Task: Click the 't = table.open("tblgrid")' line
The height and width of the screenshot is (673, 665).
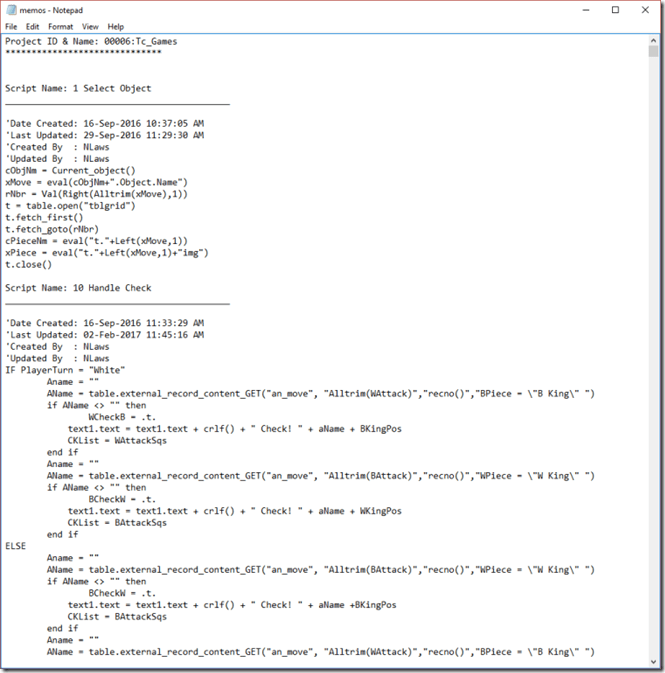Action: (x=70, y=206)
